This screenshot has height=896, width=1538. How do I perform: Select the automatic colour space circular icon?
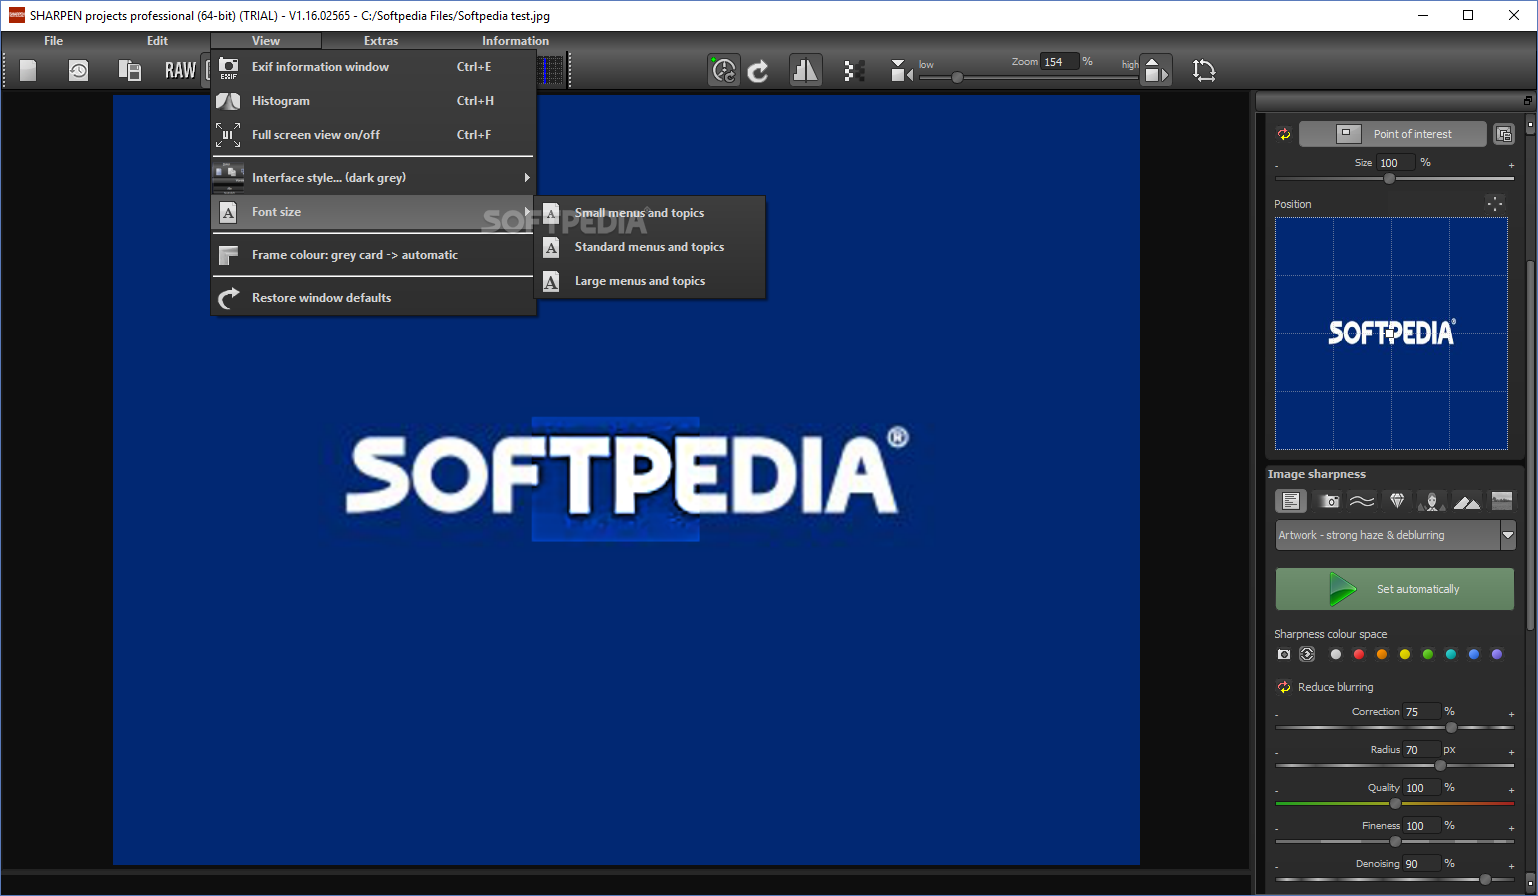(1307, 654)
